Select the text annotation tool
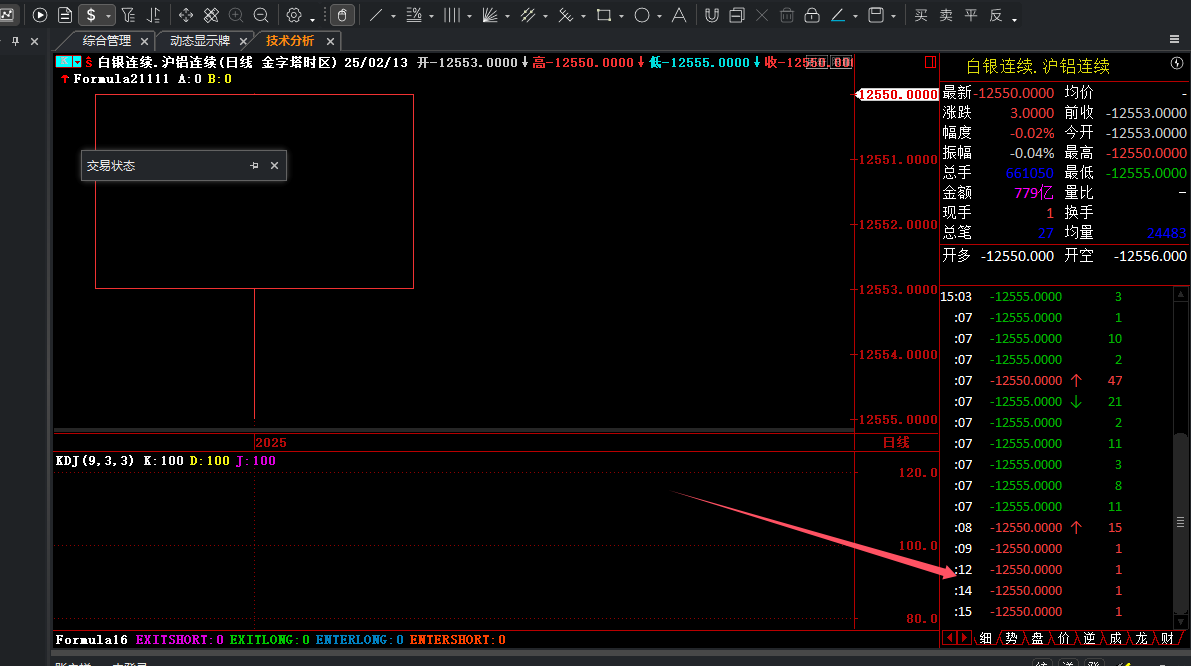Image resolution: width=1191 pixels, height=666 pixels. click(679, 15)
